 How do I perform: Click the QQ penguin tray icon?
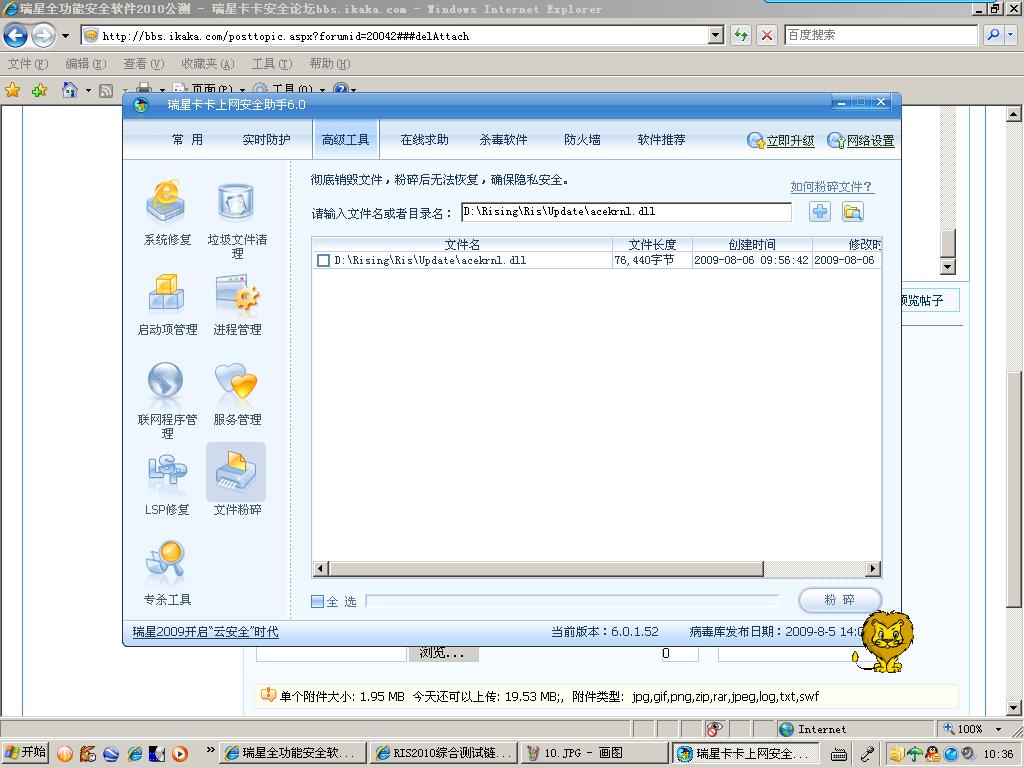[932, 754]
